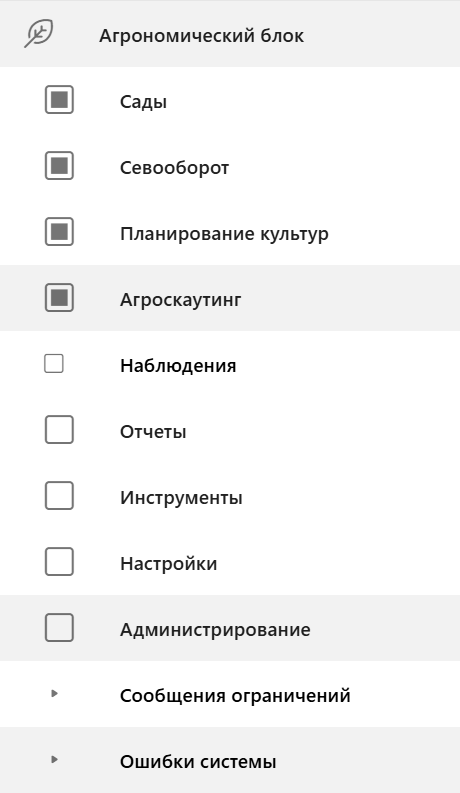The width and height of the screenshot is (460, 793).
Task: Select the Агроскаутинг row label
Action: pyautogui.click(x=180, y=300)
